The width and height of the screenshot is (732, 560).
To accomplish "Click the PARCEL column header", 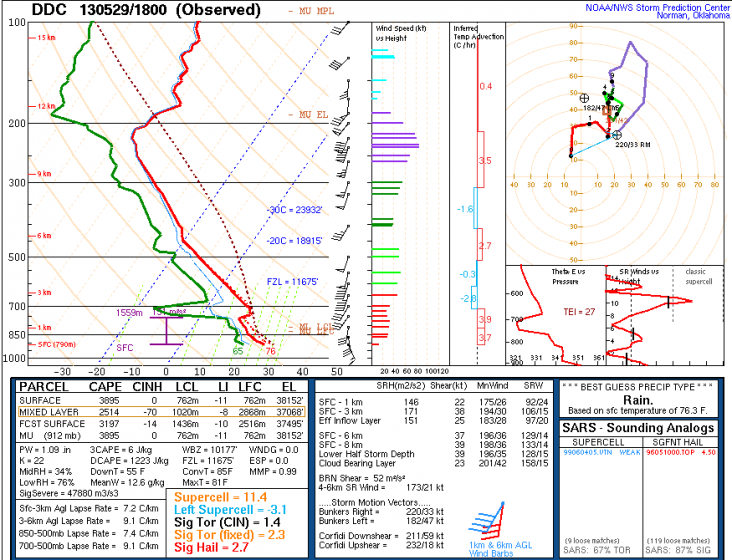I will pyautogui.click(x=44, y=387).
